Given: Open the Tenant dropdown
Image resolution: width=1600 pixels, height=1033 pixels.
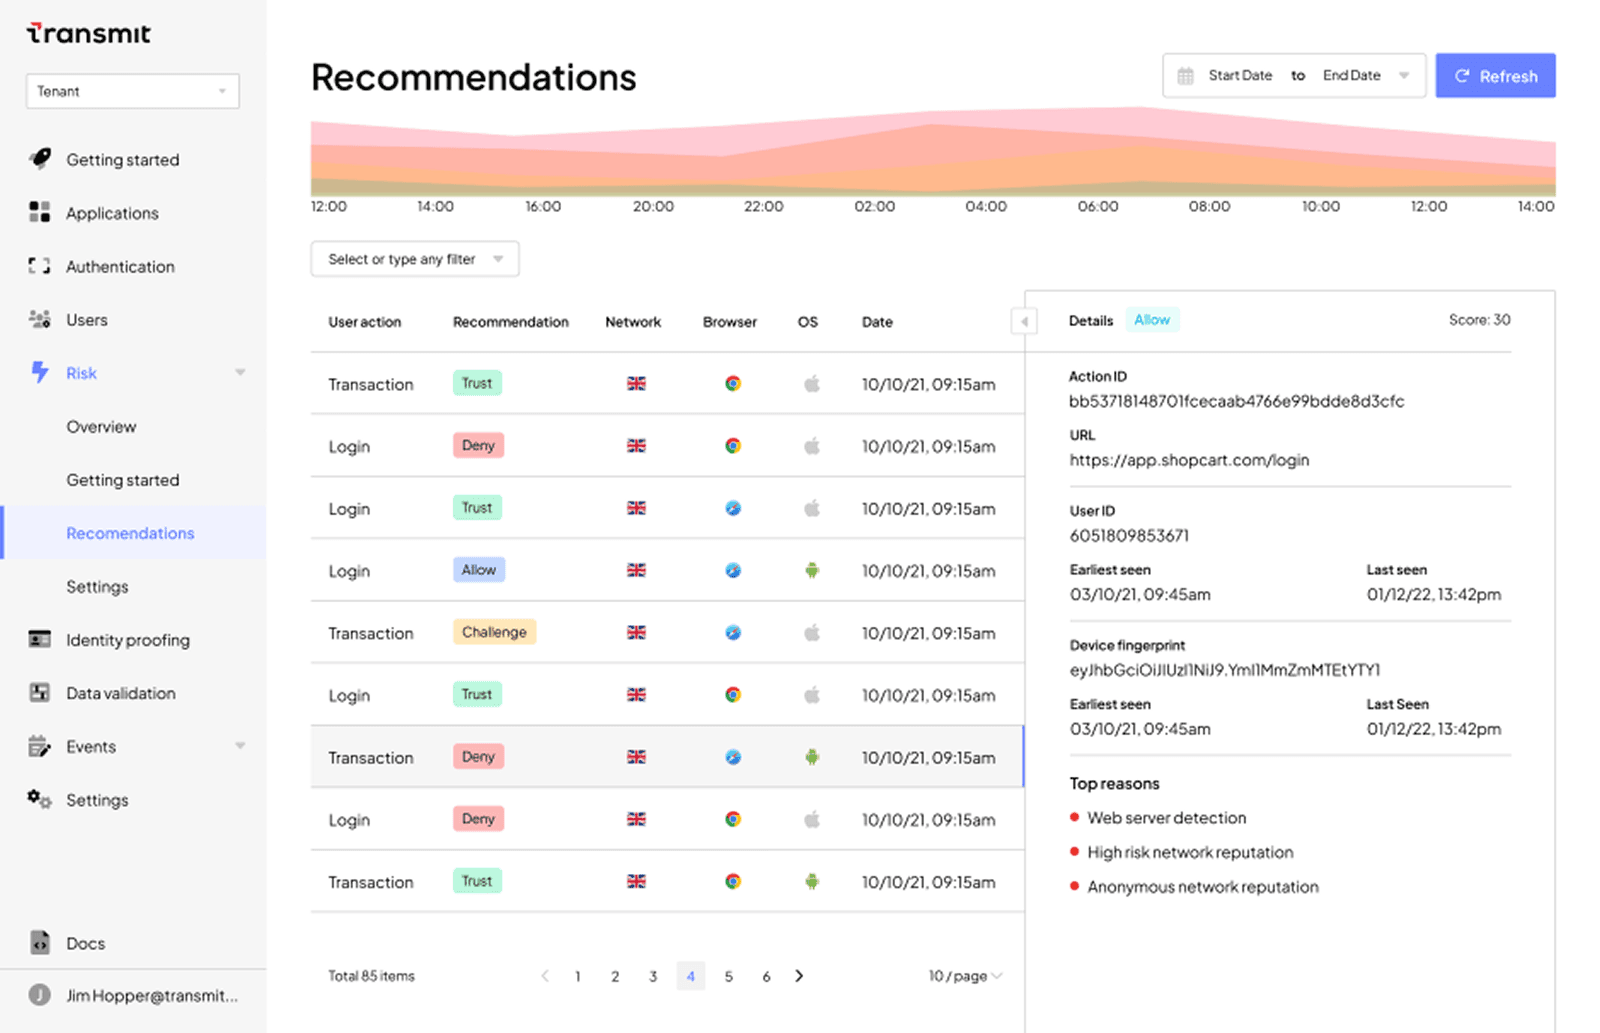Looking at the screenshot, I should (x=132, y=91).
